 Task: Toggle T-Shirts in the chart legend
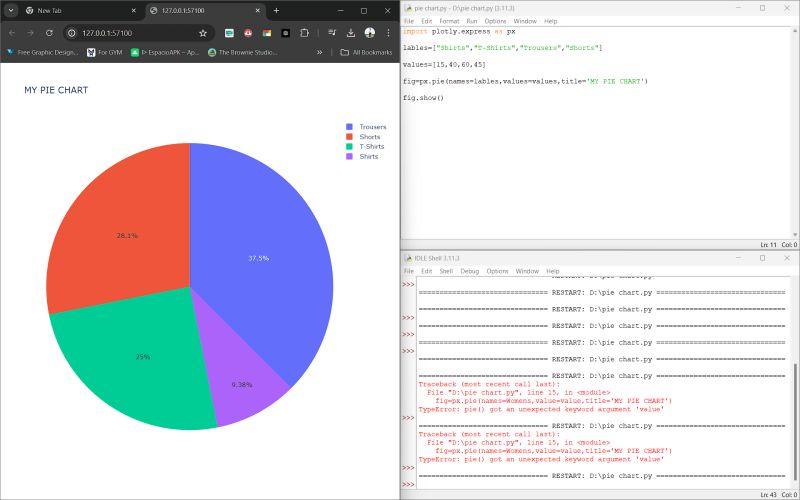pyautogui.click(x=370, y=147)
